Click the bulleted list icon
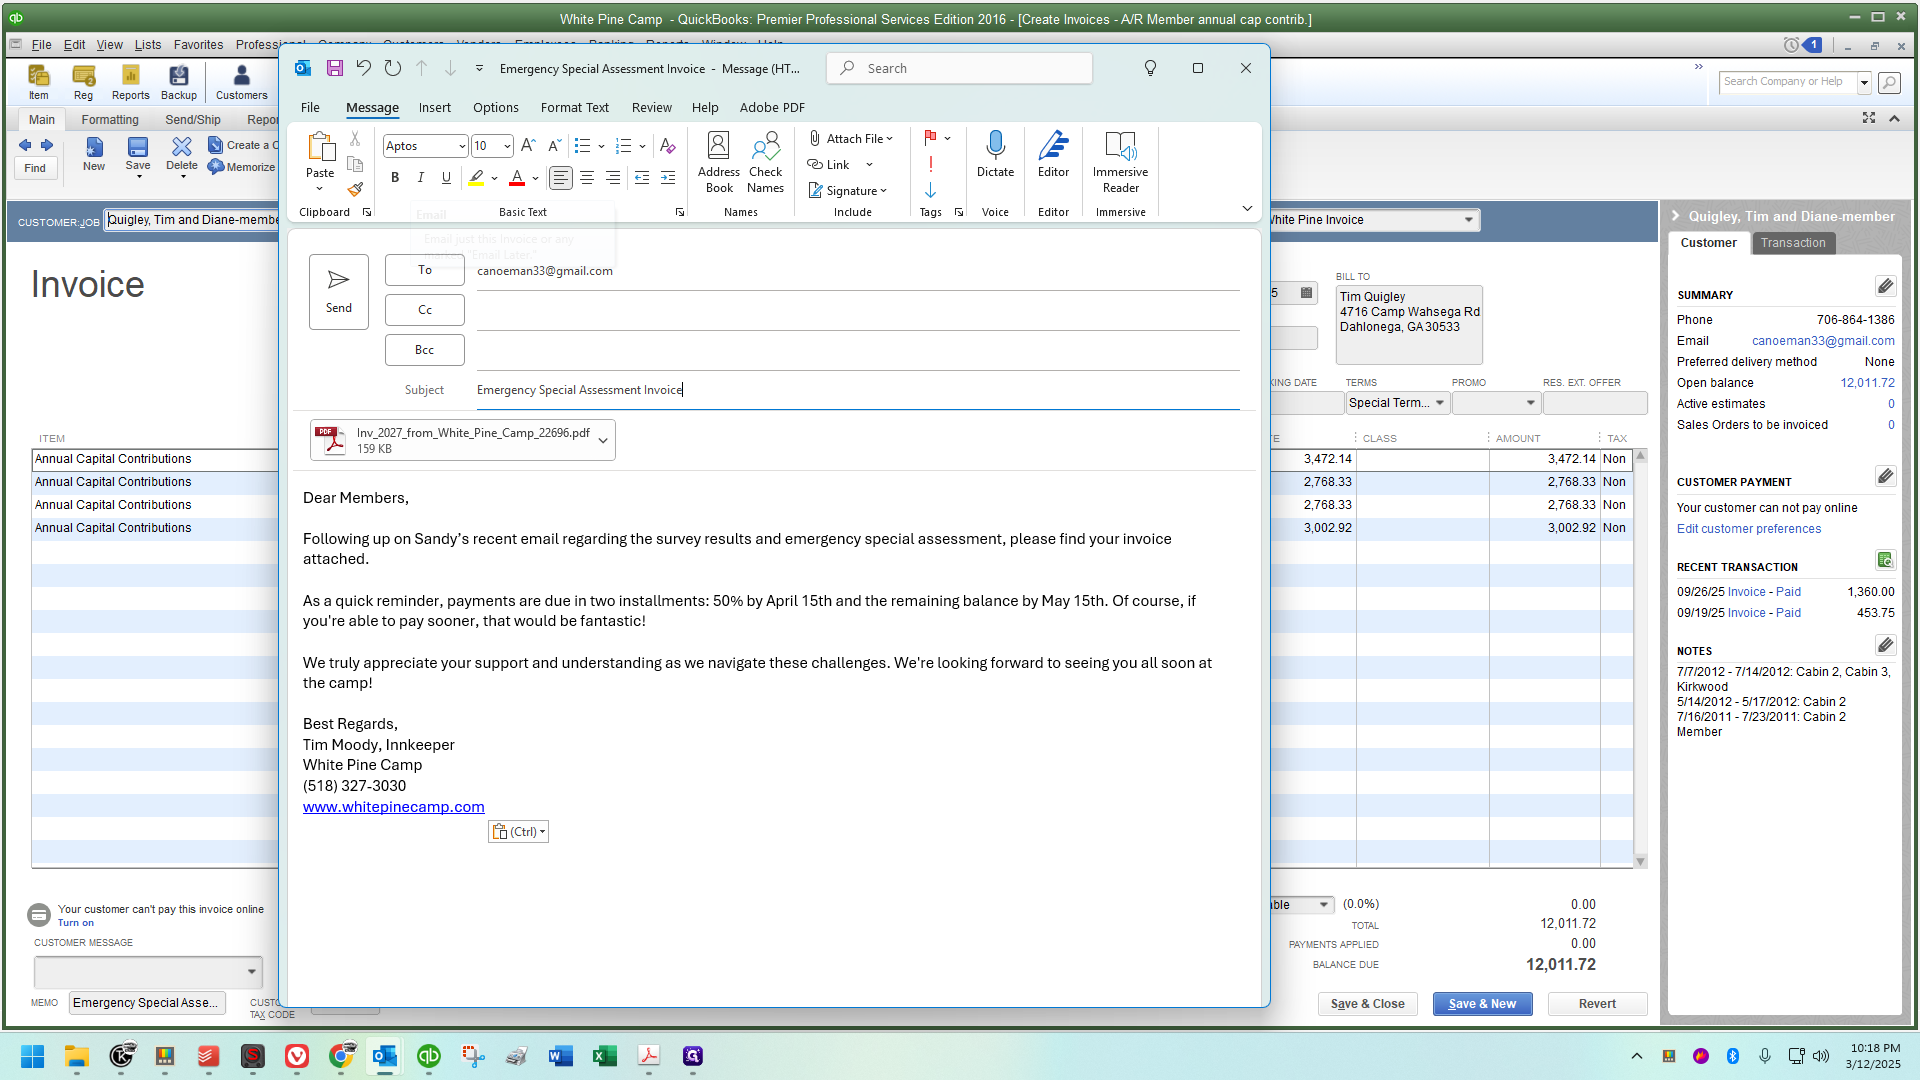The image size is (1920, 1080). 583,146
